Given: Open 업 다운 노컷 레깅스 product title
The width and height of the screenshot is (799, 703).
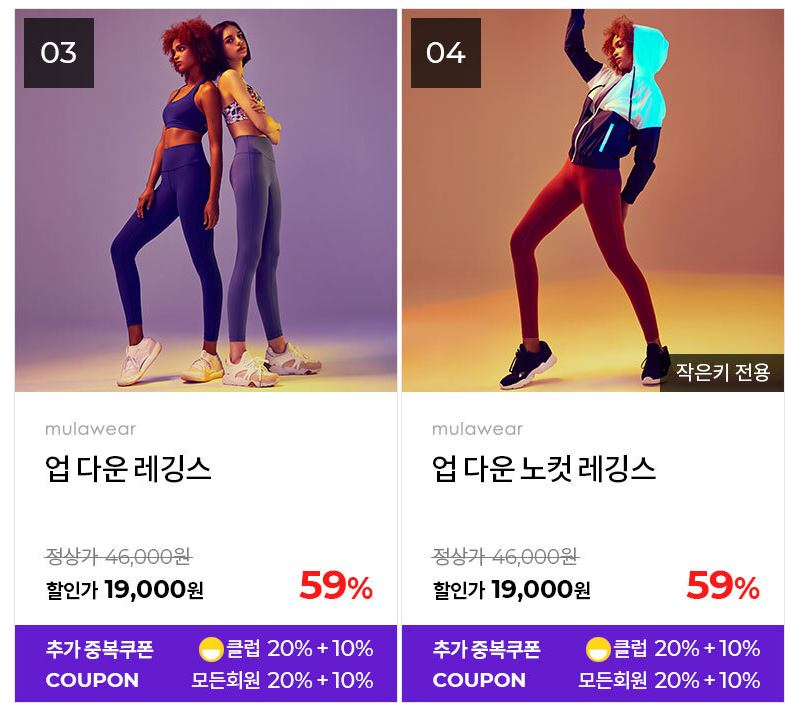Looking at the screenshot, I should 544,469.
